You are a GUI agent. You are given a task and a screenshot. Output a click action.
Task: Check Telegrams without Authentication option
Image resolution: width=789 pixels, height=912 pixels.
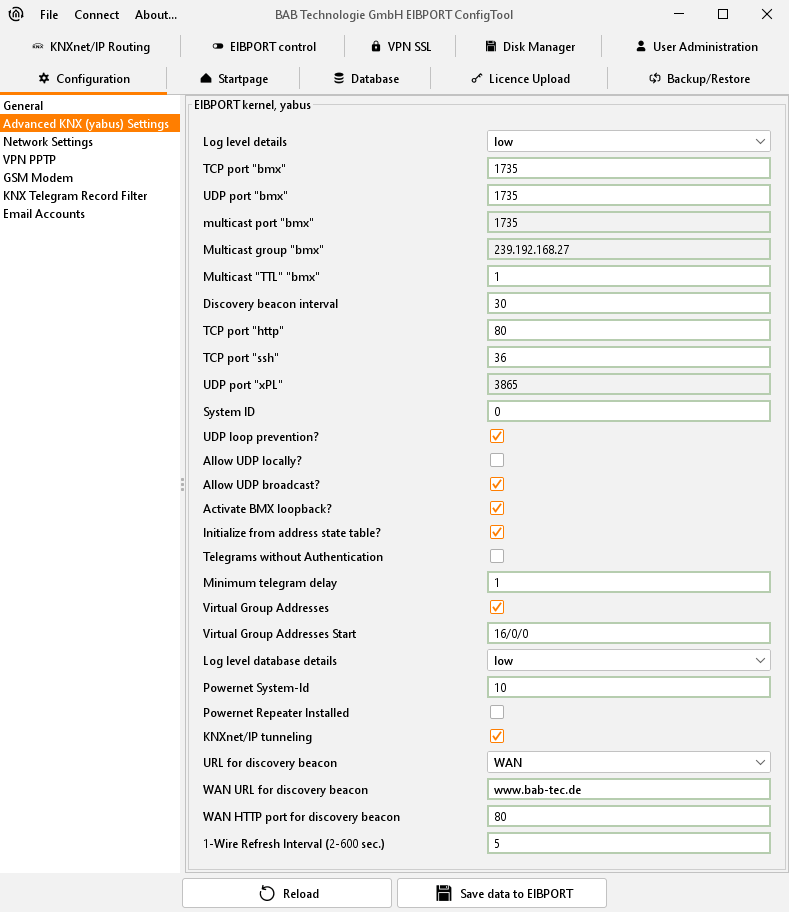point(497,556)
